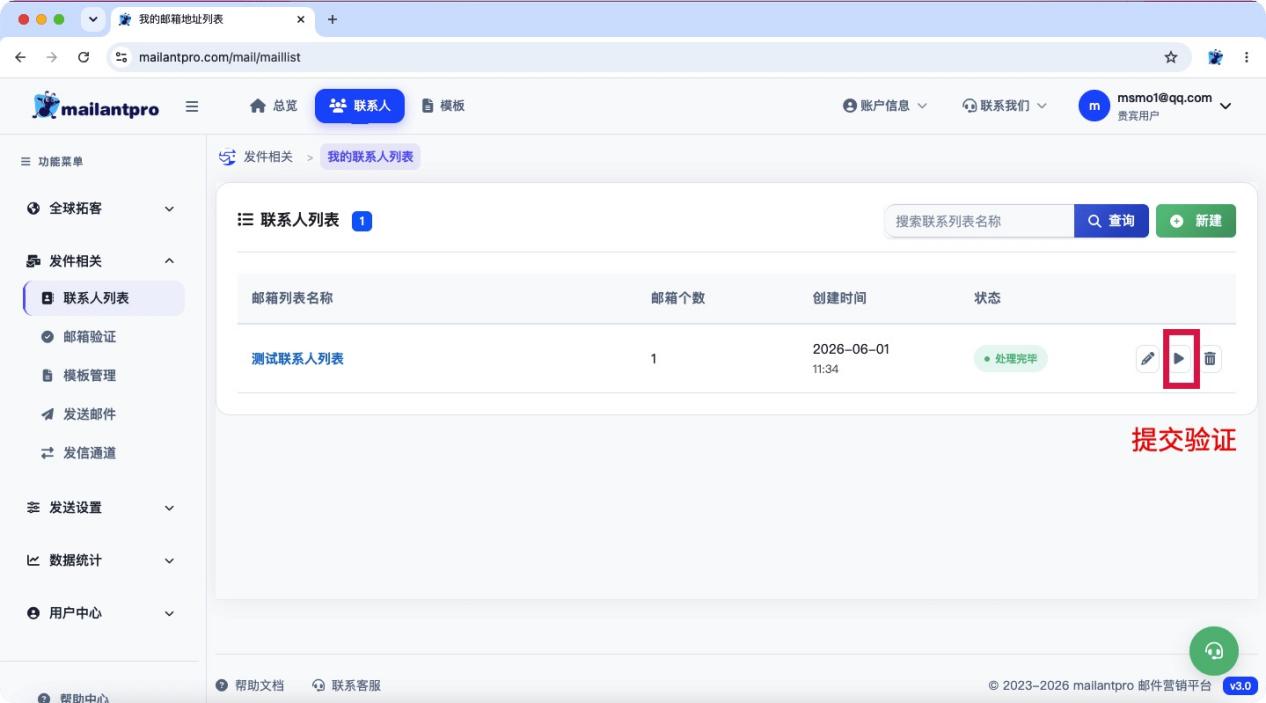Expand the 账户信息 dropdown
This screenshot has width=1266, height=703.
(885, 106)
